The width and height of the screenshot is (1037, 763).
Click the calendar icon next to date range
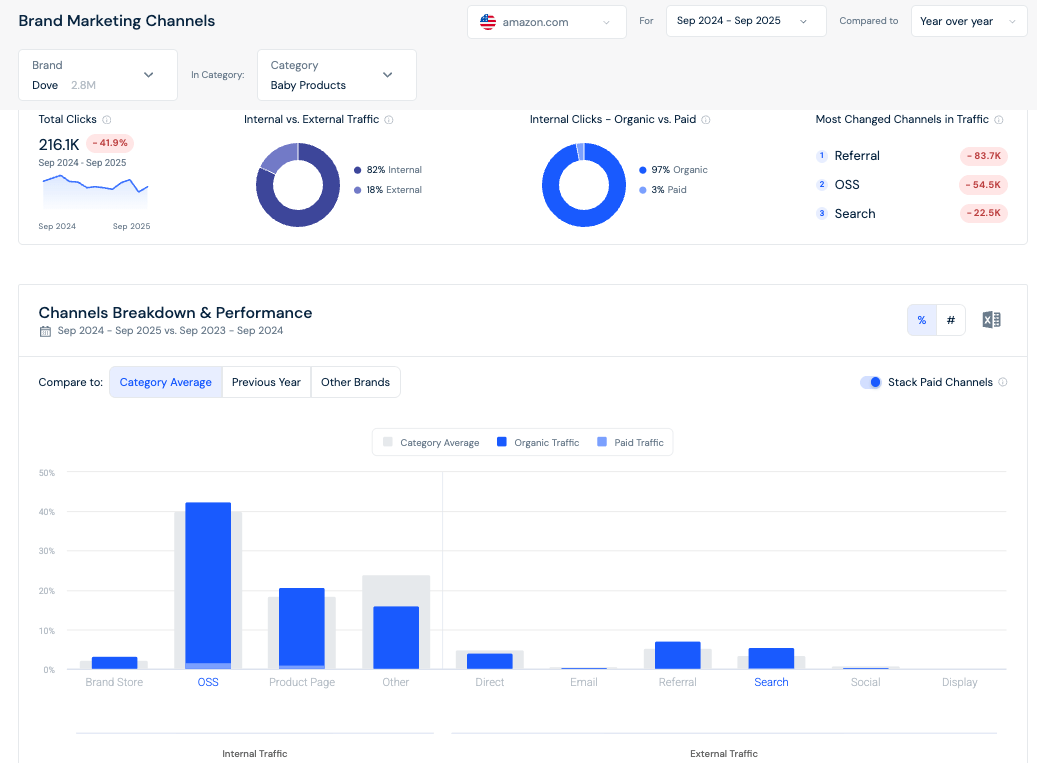click(x=45, y=330)
